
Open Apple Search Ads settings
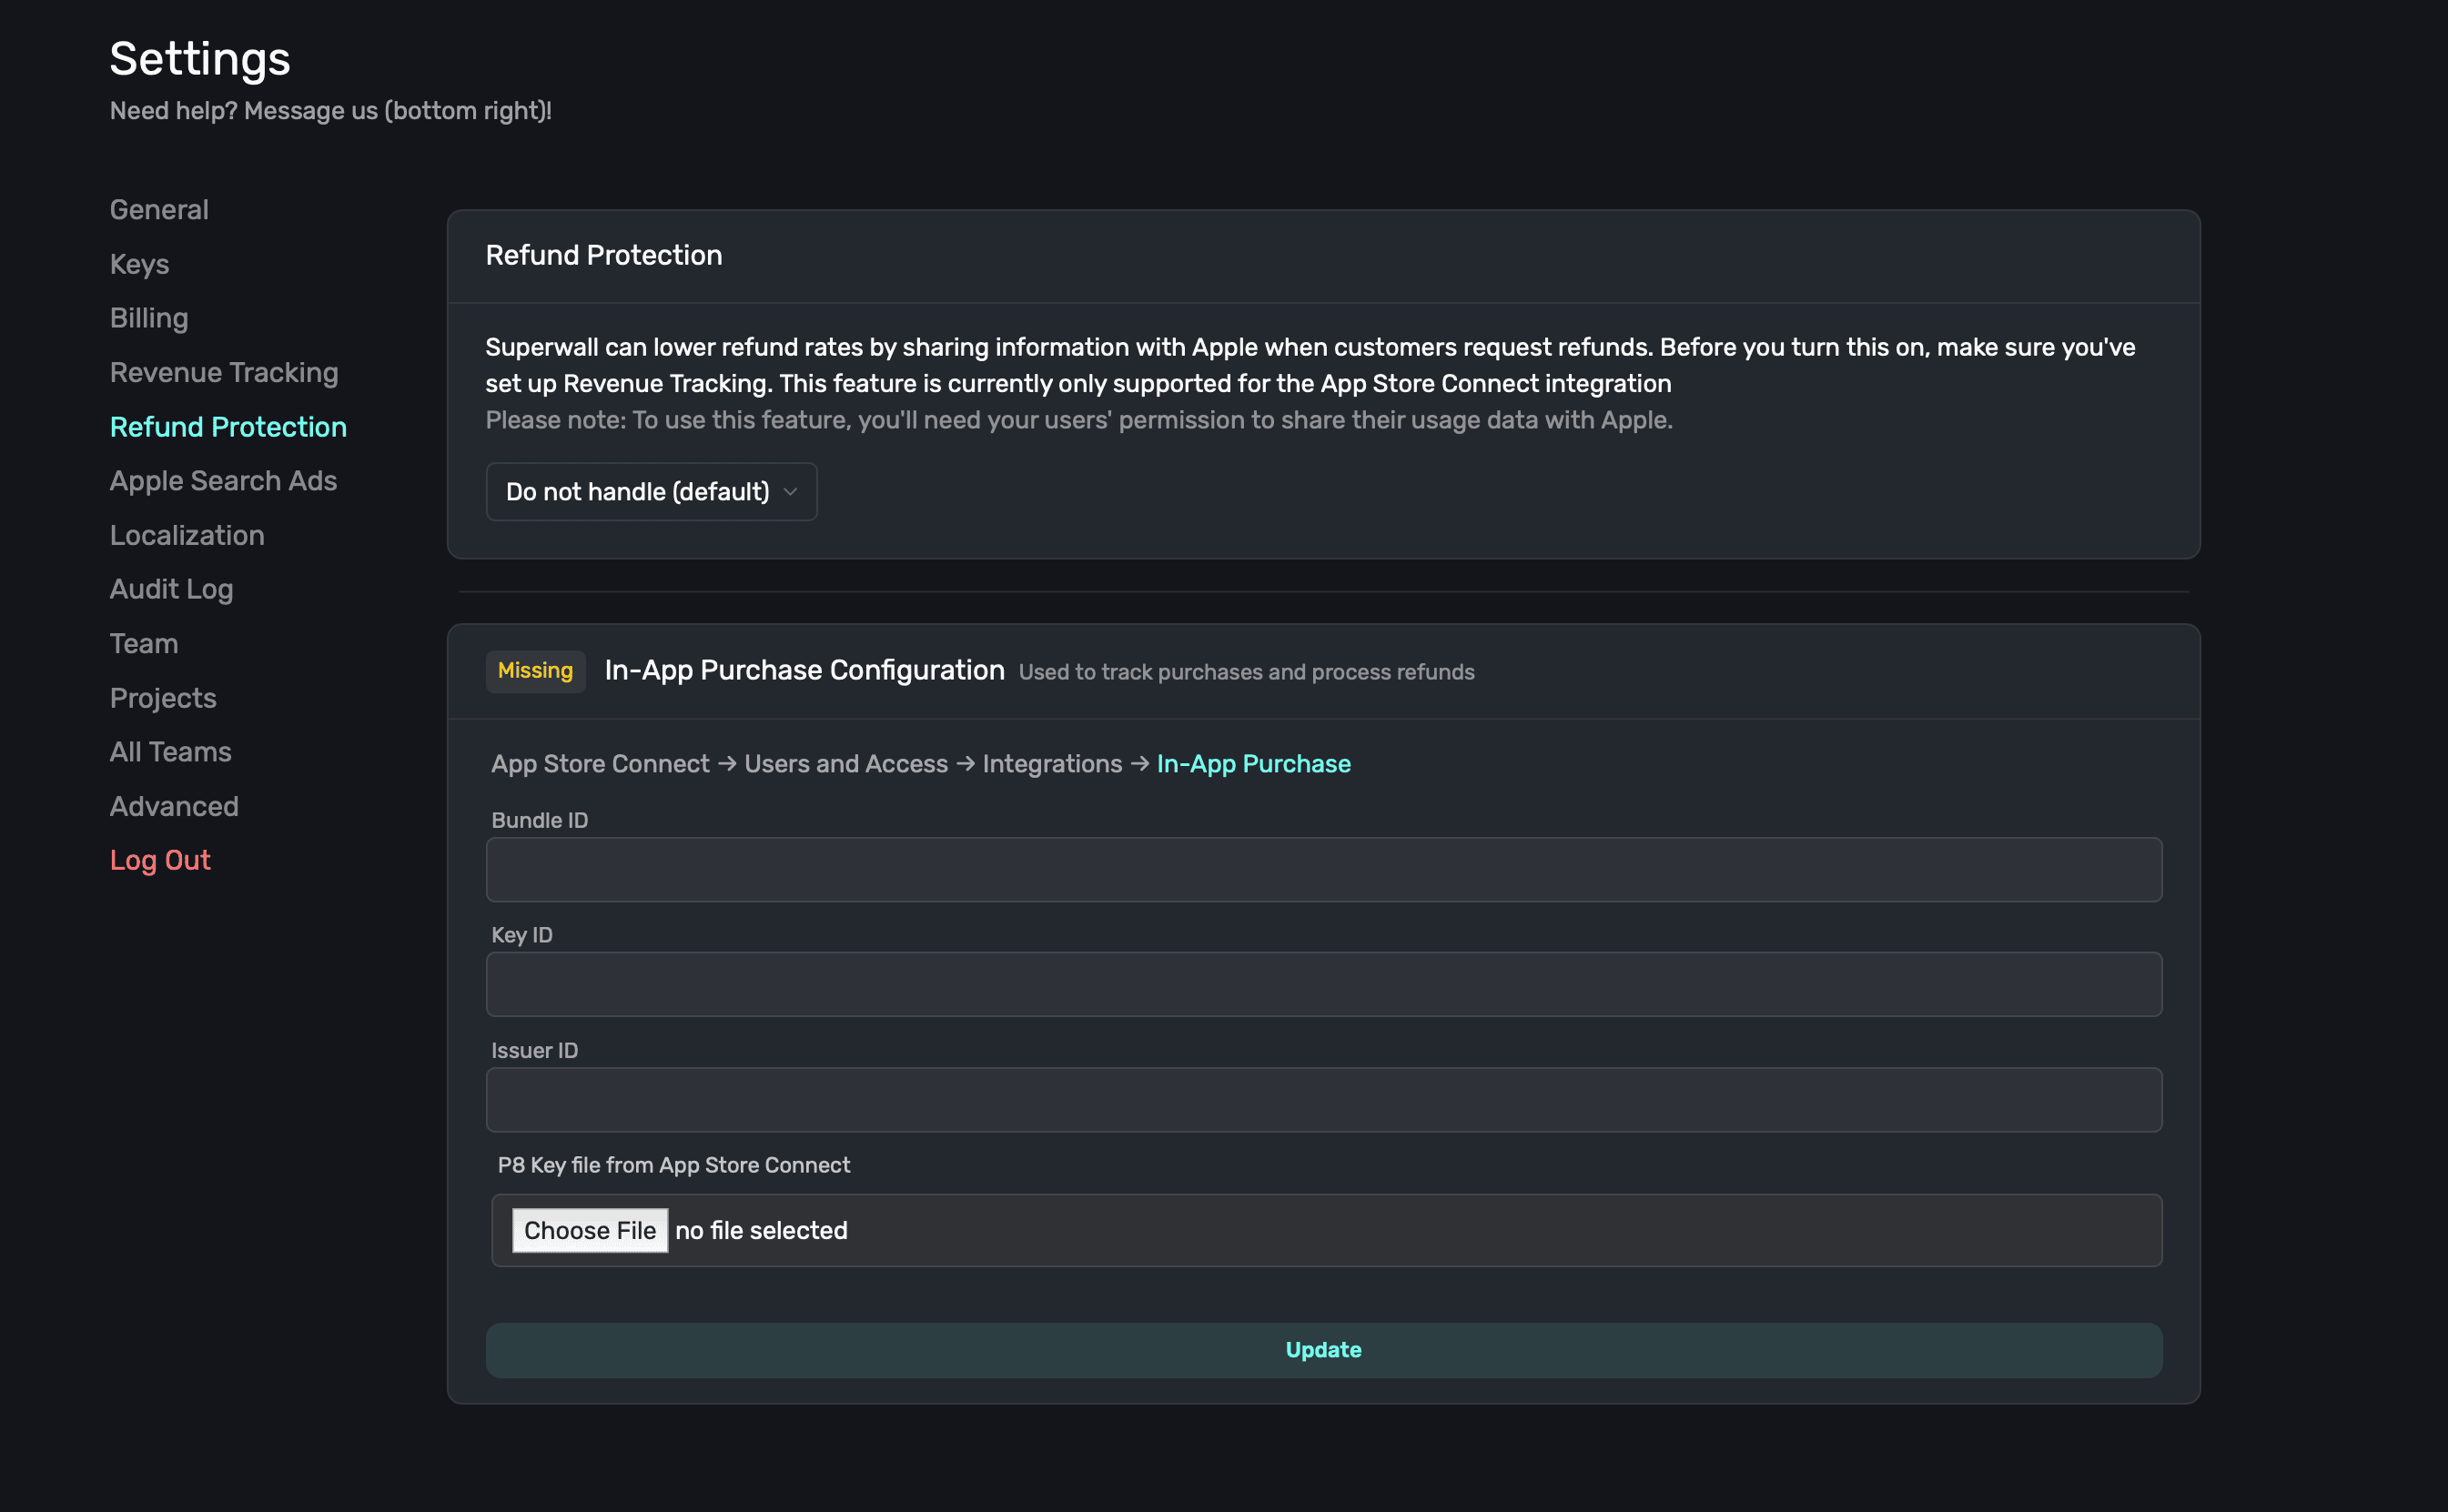(223, 481)
